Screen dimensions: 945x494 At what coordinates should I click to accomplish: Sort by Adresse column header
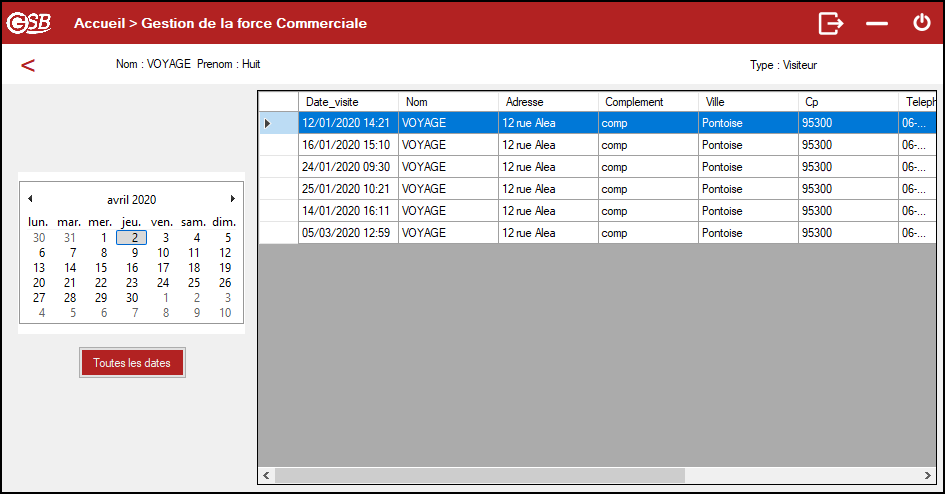coord(548,102)
